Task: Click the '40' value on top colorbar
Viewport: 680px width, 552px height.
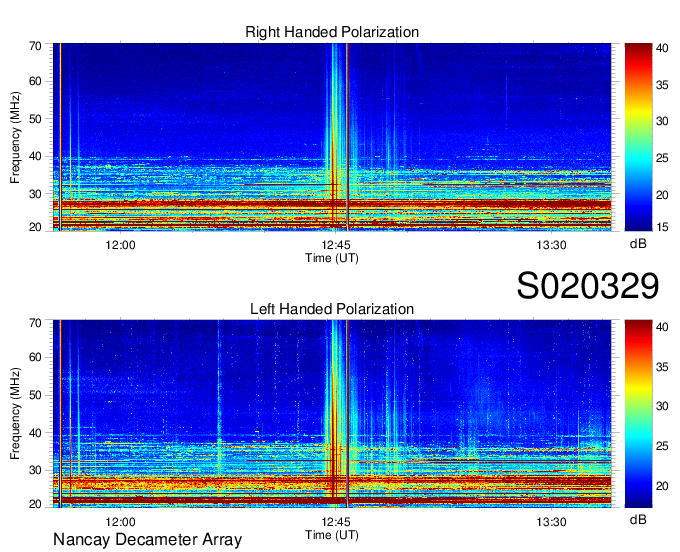Action: (x=662, y=48)
